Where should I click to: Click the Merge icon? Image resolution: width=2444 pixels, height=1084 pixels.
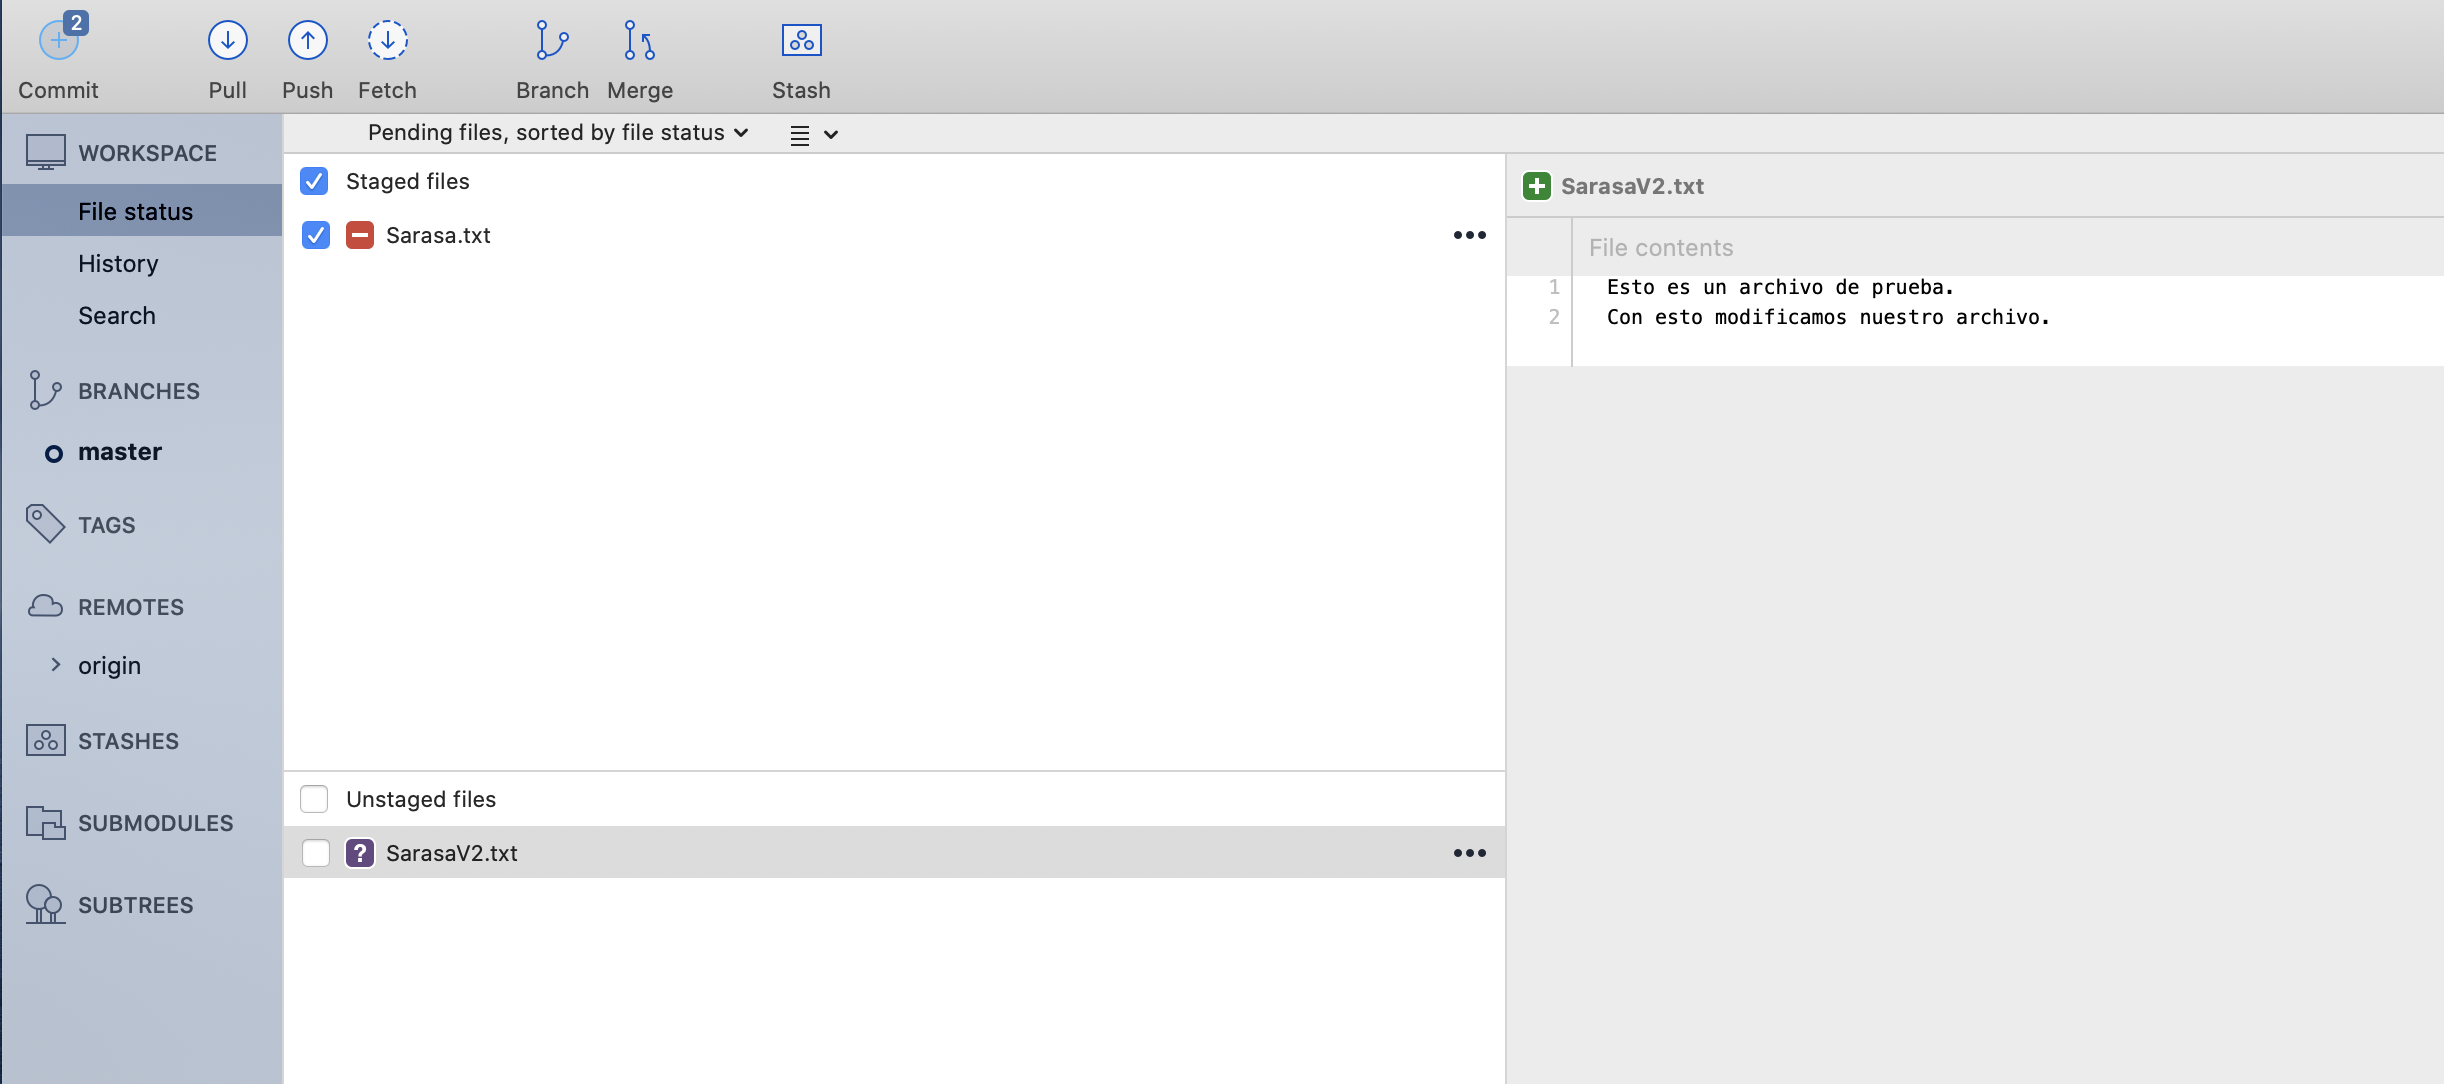tap(639, 41)
